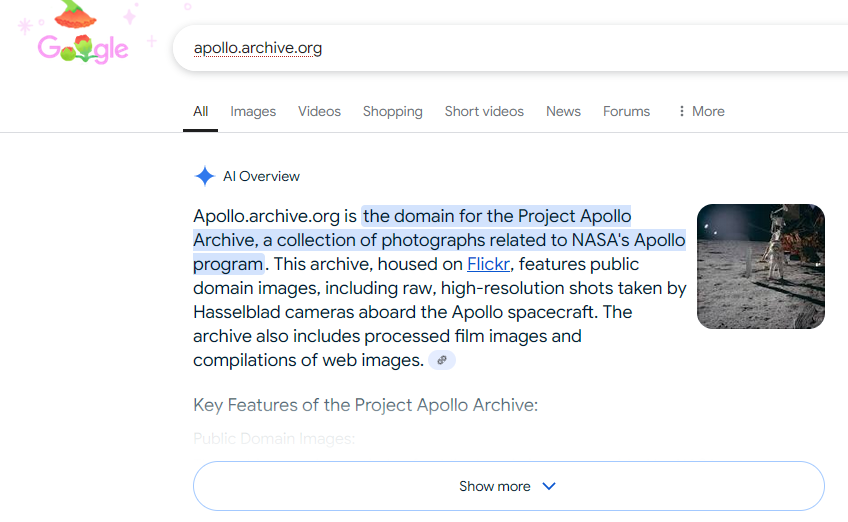The image size is (848, 522).
Task: Go to the Forums tab
Action: point(626,111)
